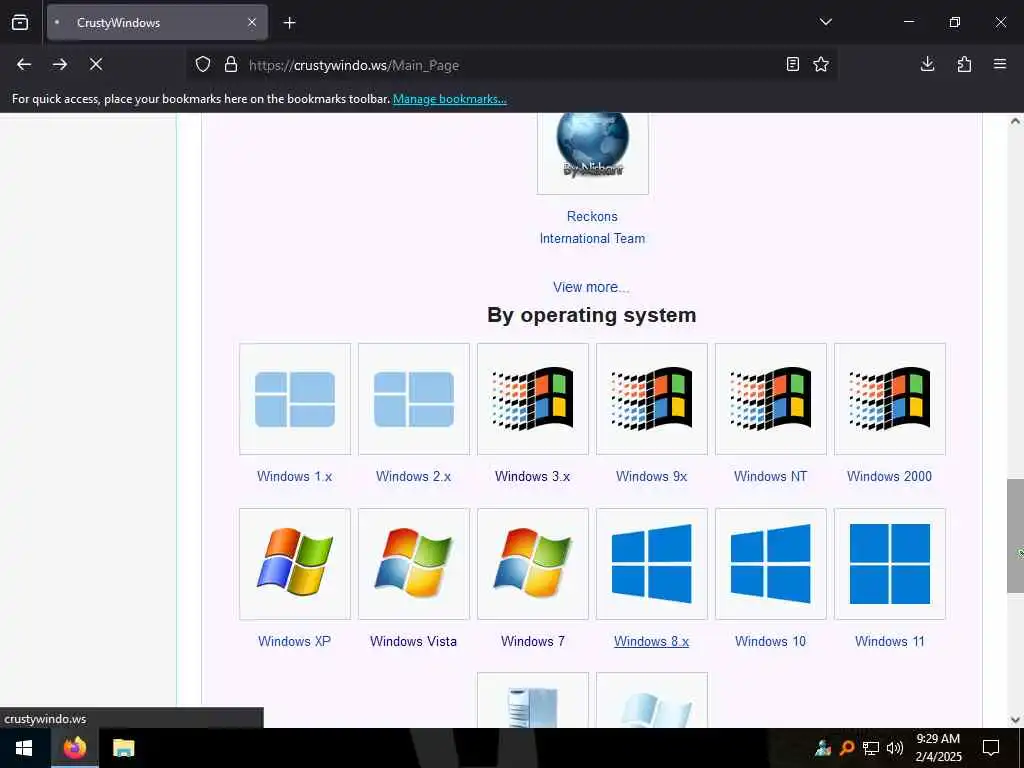View site security padlock info

point(231,65)
